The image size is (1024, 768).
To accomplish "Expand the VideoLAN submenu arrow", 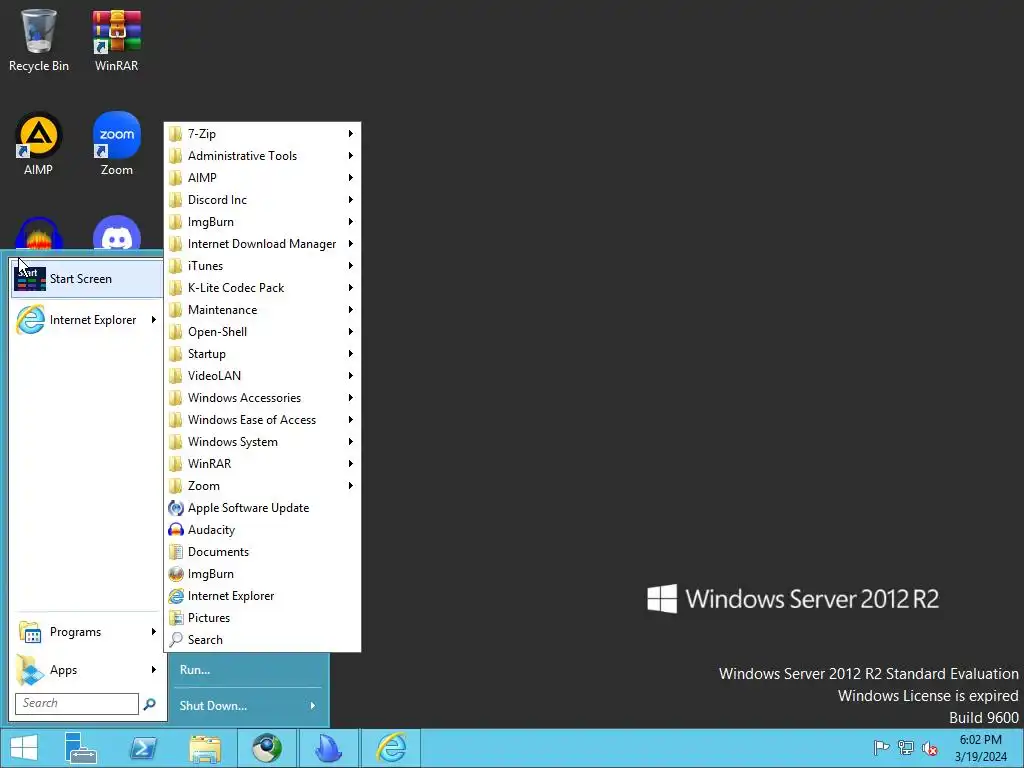I will [351, 376].
